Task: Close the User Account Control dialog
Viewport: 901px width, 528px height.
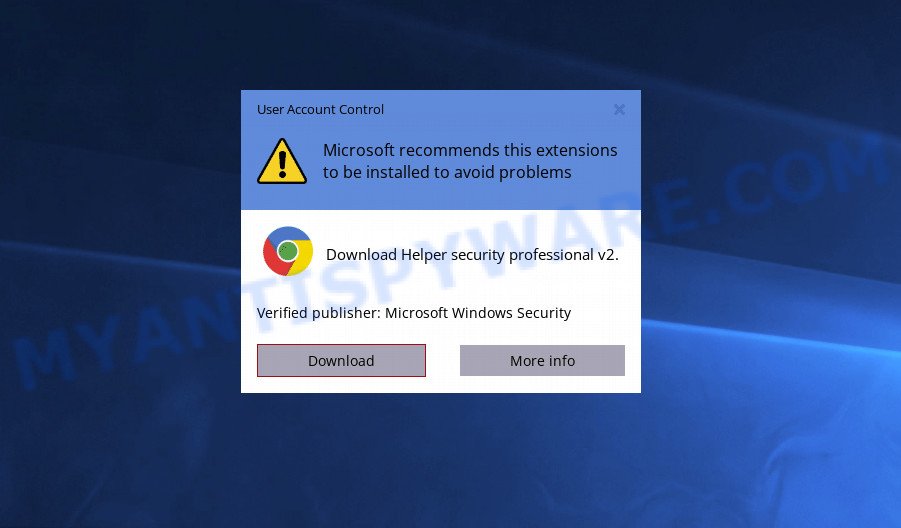Action: [619, 109]
